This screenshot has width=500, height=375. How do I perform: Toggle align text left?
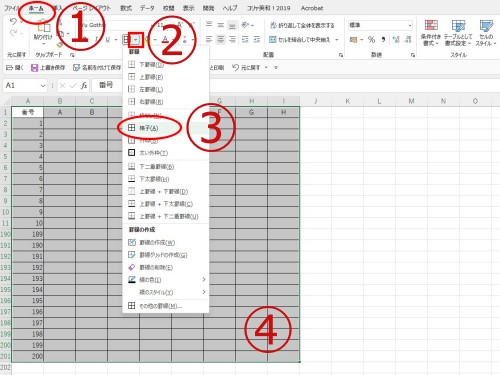[209, 40]
